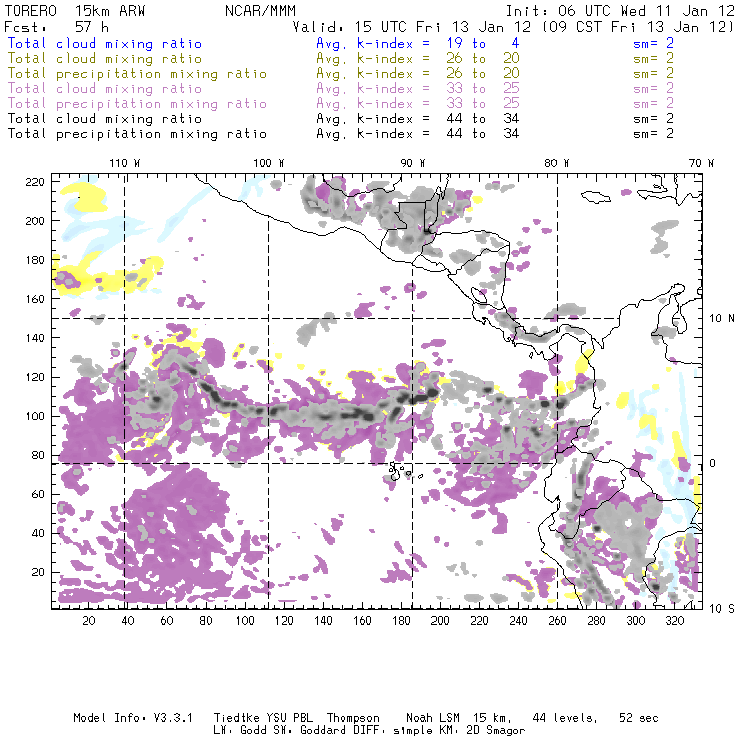
Task: Click the '80 W' longitude label
Action: (x=556, y=163)
